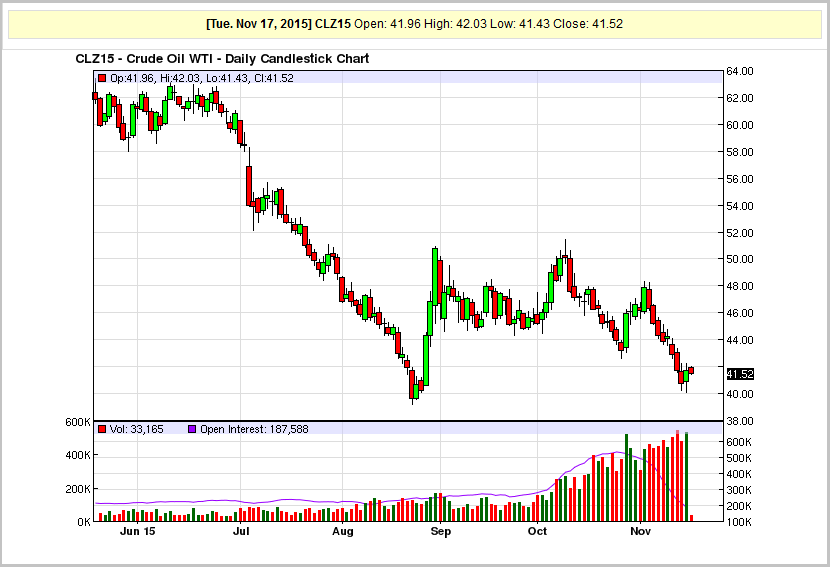The image size is (830, 567).
Task: Click the 'Open Interest: 187,588' label
Action: tap(254, 429)
